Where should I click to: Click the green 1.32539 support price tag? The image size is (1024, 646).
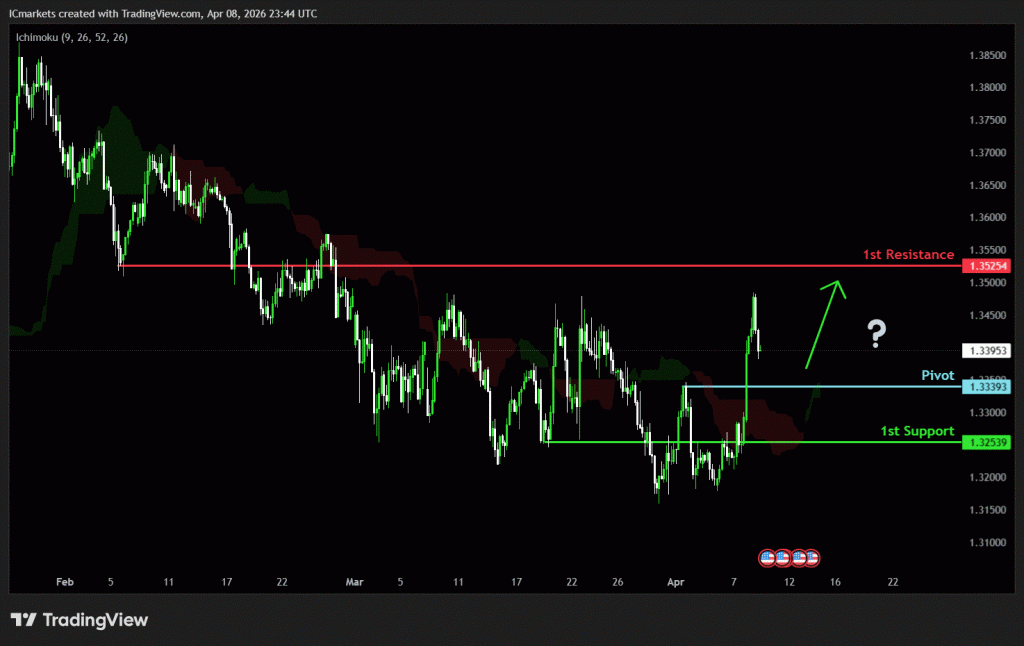(x=985, y=442)
